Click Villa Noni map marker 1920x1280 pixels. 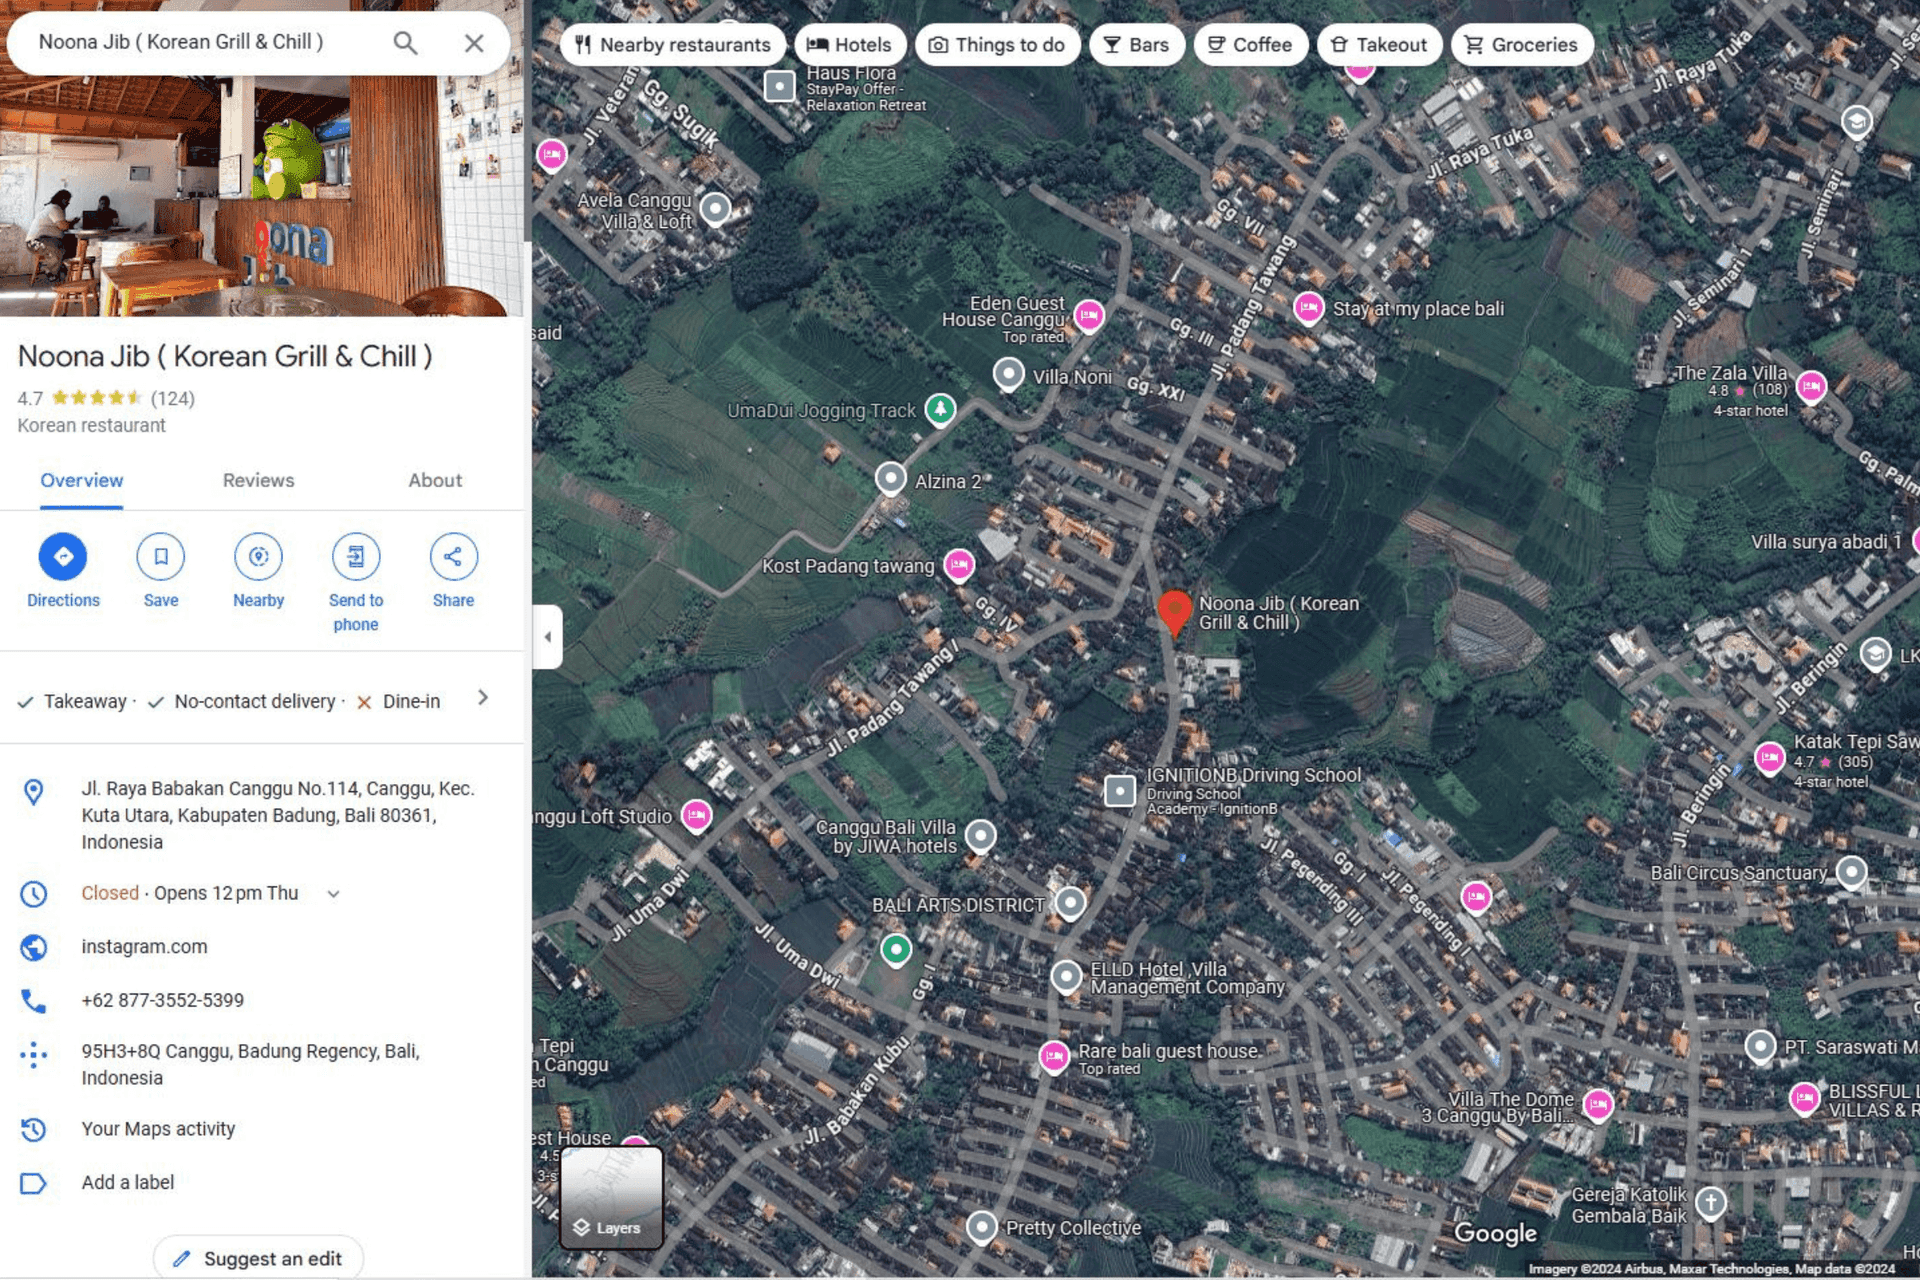[x=1009, y=375]
